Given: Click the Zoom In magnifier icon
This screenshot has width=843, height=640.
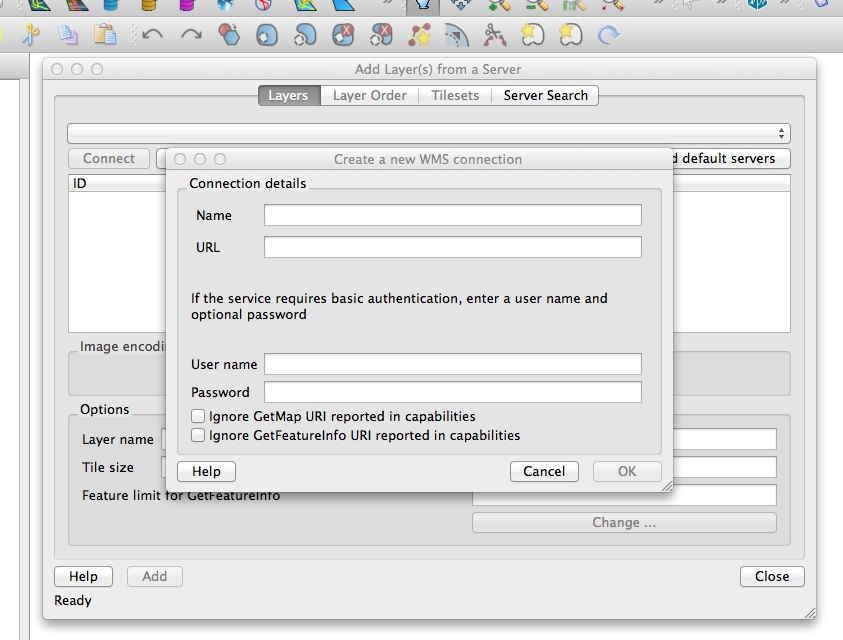Looking at the screenshot, I should point(498,5).
